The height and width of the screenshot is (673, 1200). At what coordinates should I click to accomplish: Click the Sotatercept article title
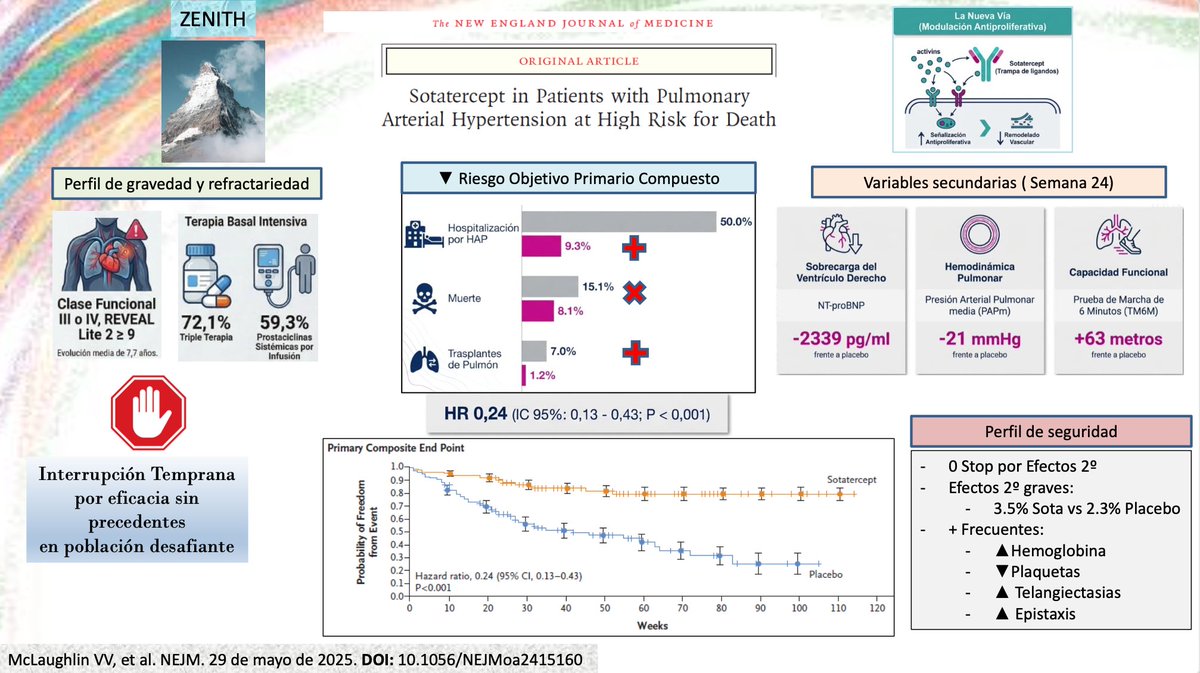pyautogui.click(x=579, y=108)
